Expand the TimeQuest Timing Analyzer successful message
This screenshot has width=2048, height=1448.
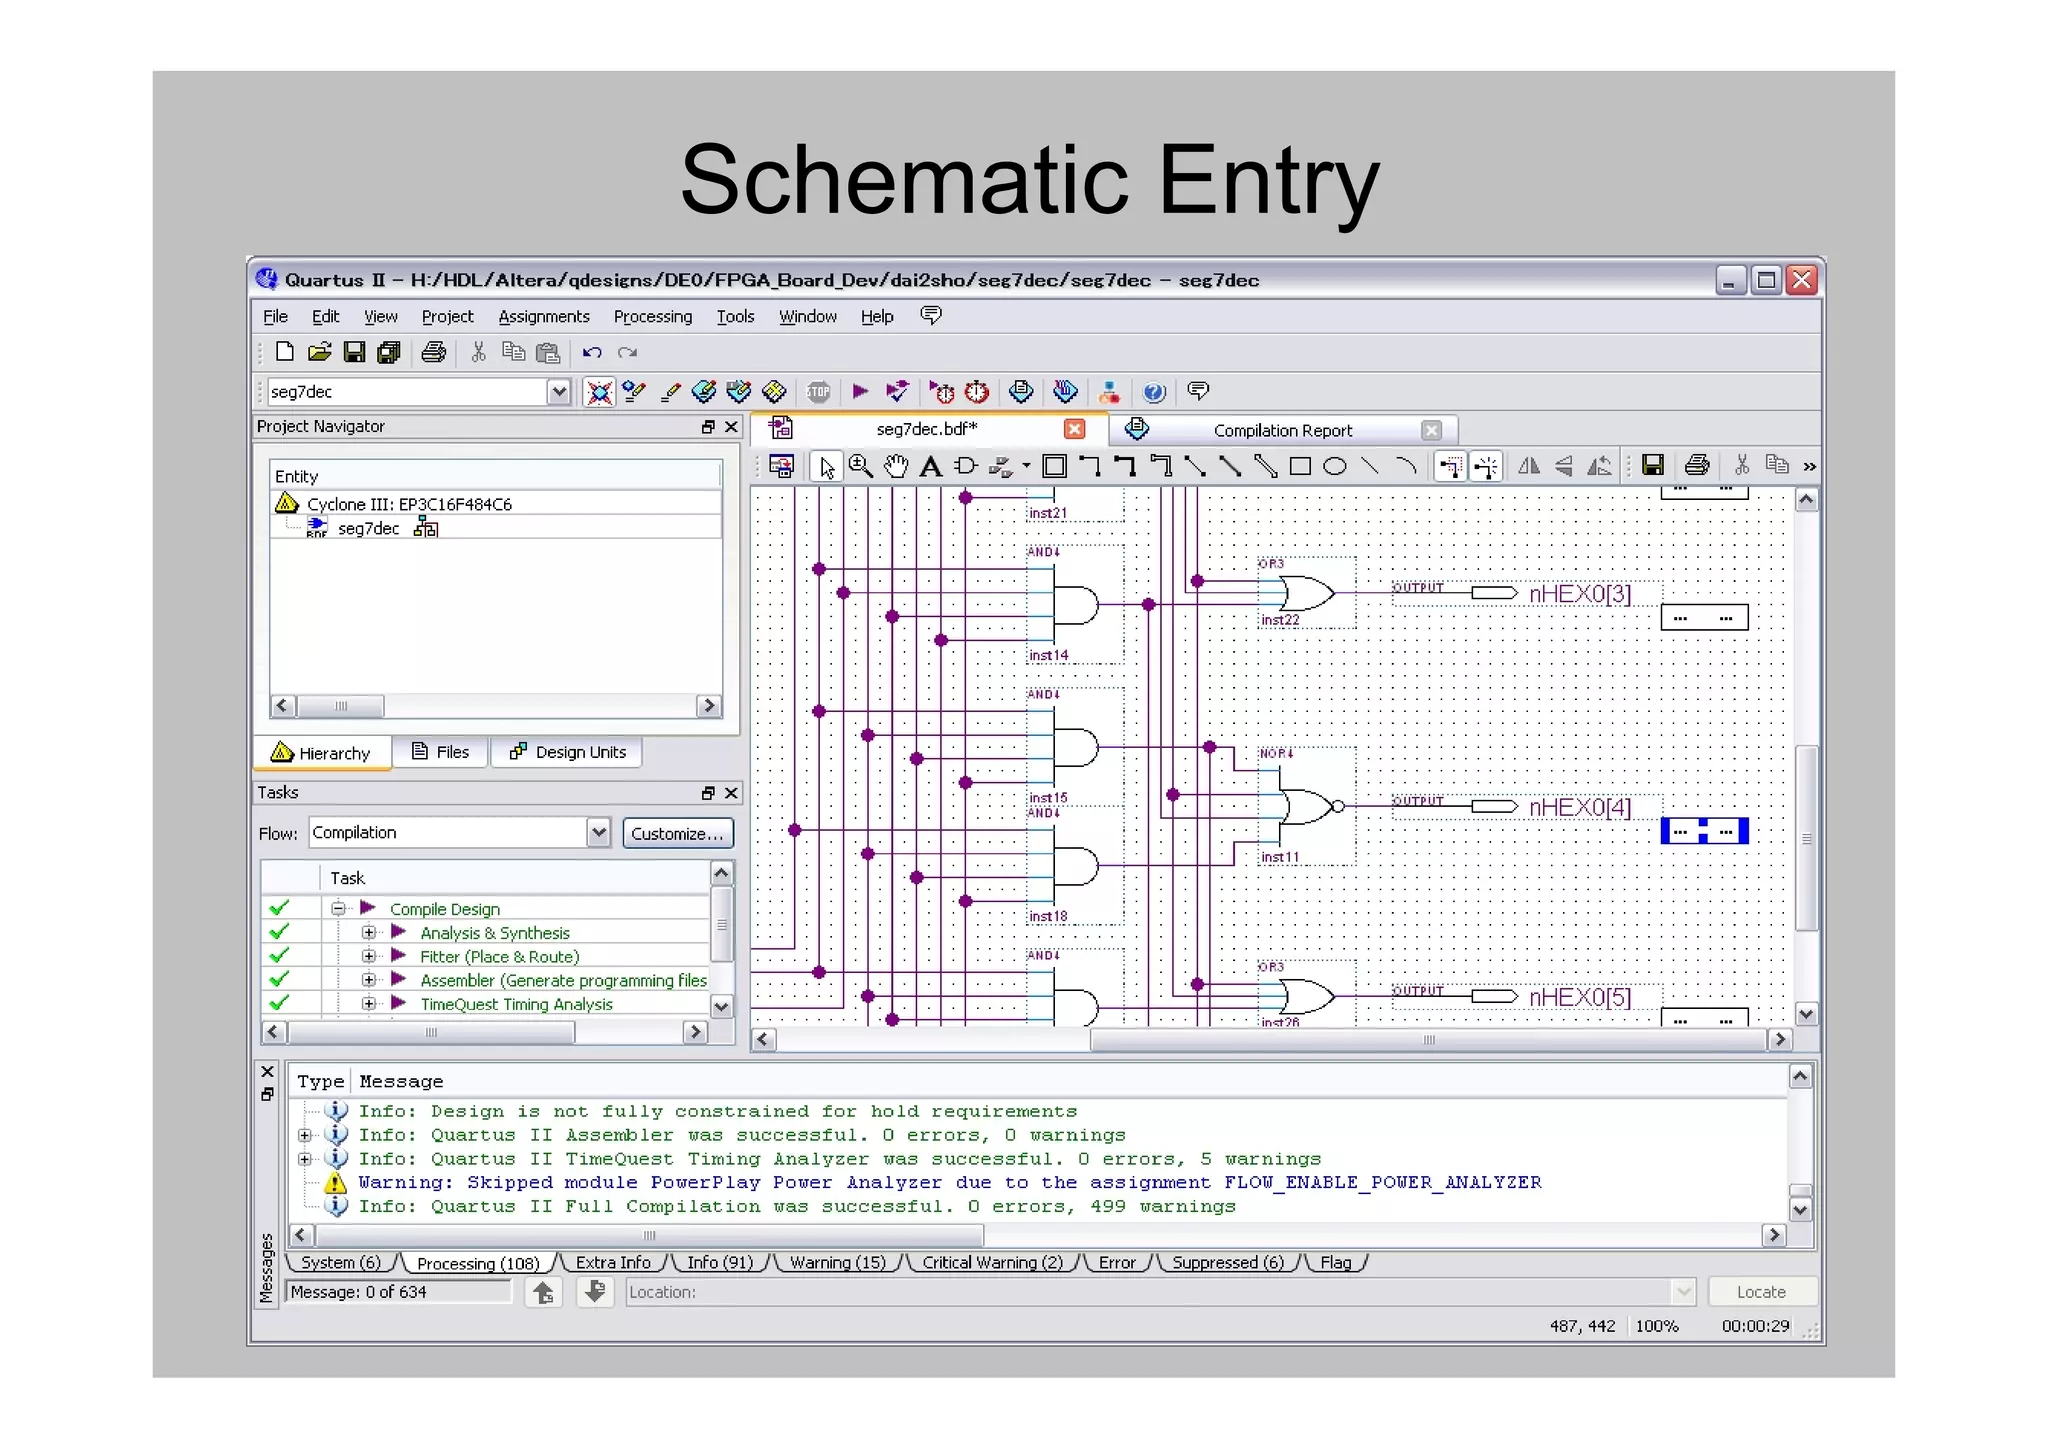point(304,1159)
